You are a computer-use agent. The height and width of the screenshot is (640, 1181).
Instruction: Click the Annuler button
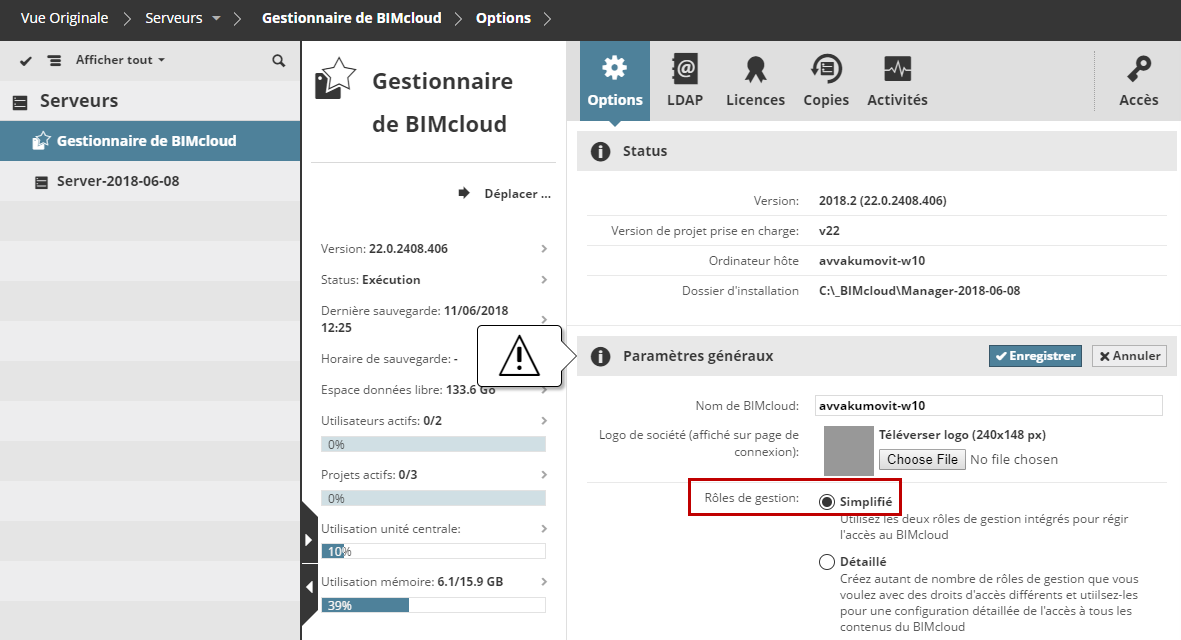click(x=1129, y=356)
